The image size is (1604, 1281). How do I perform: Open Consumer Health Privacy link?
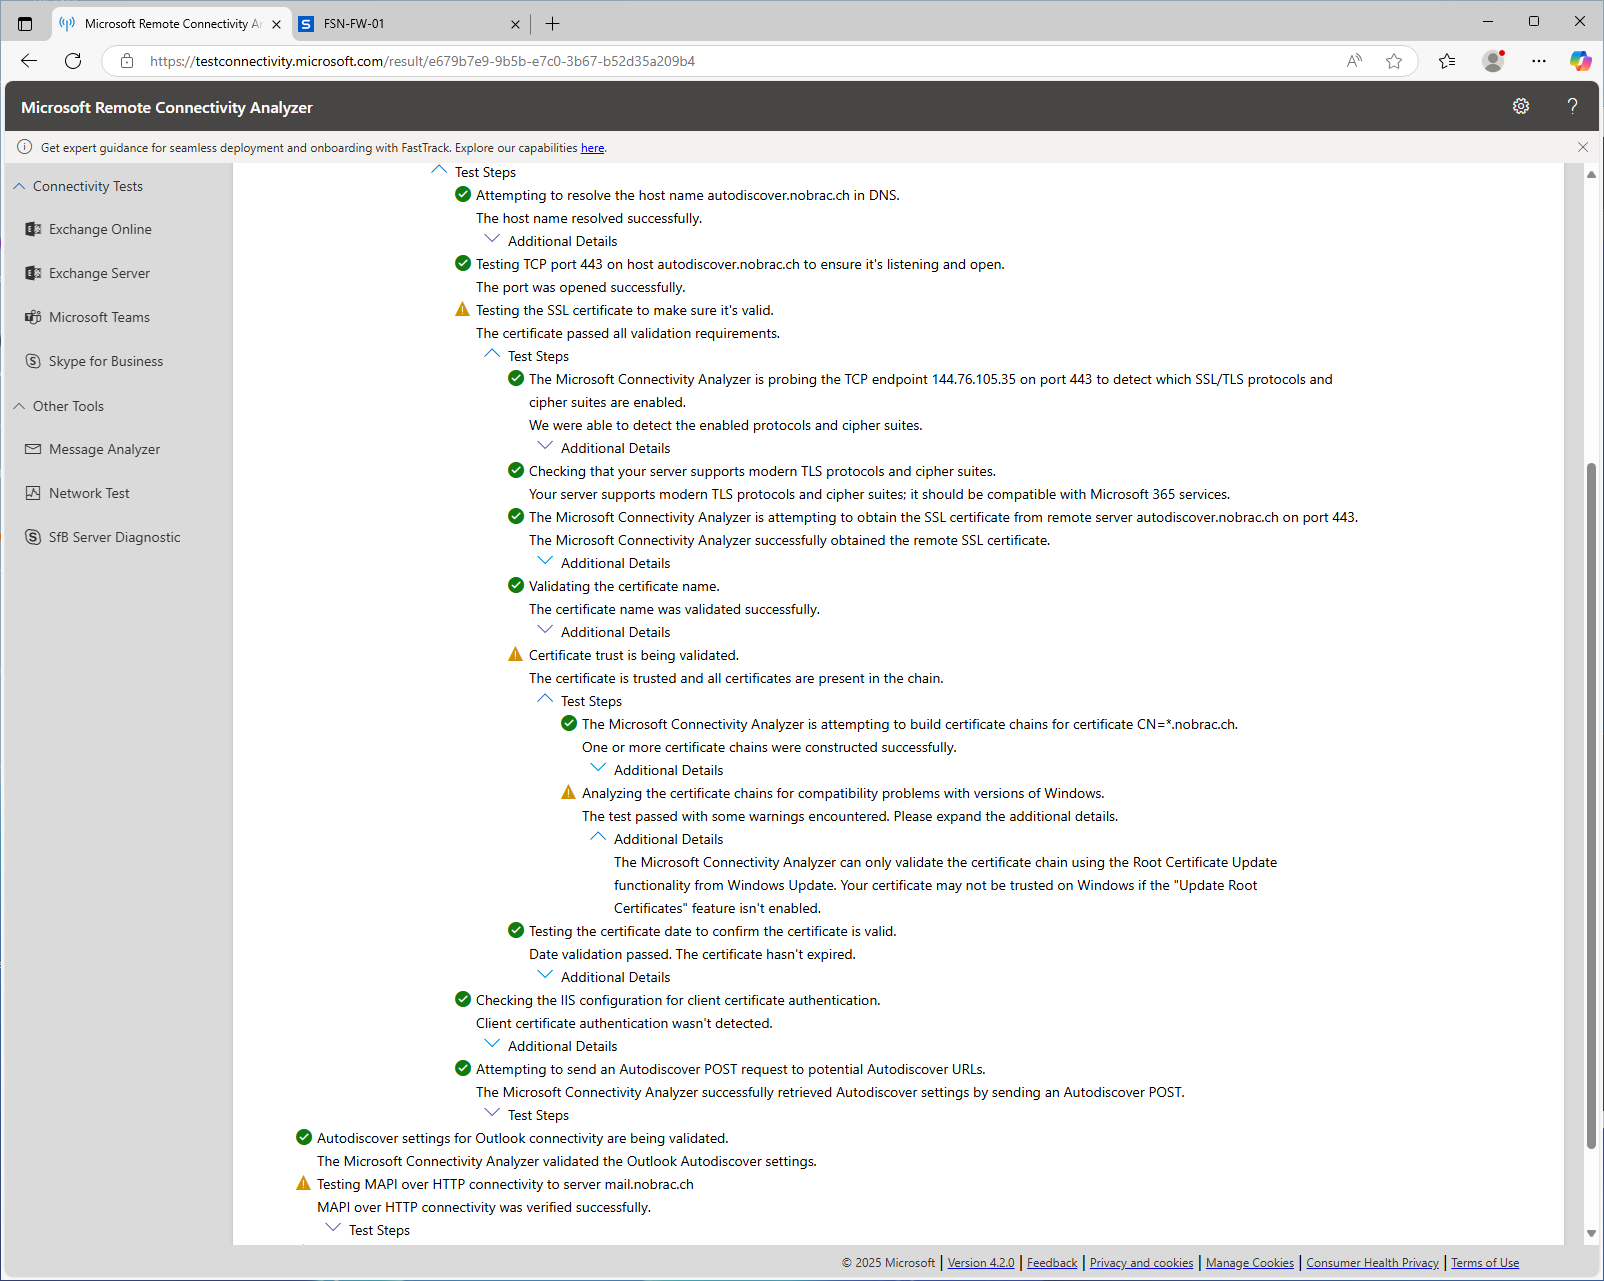1372,1263
